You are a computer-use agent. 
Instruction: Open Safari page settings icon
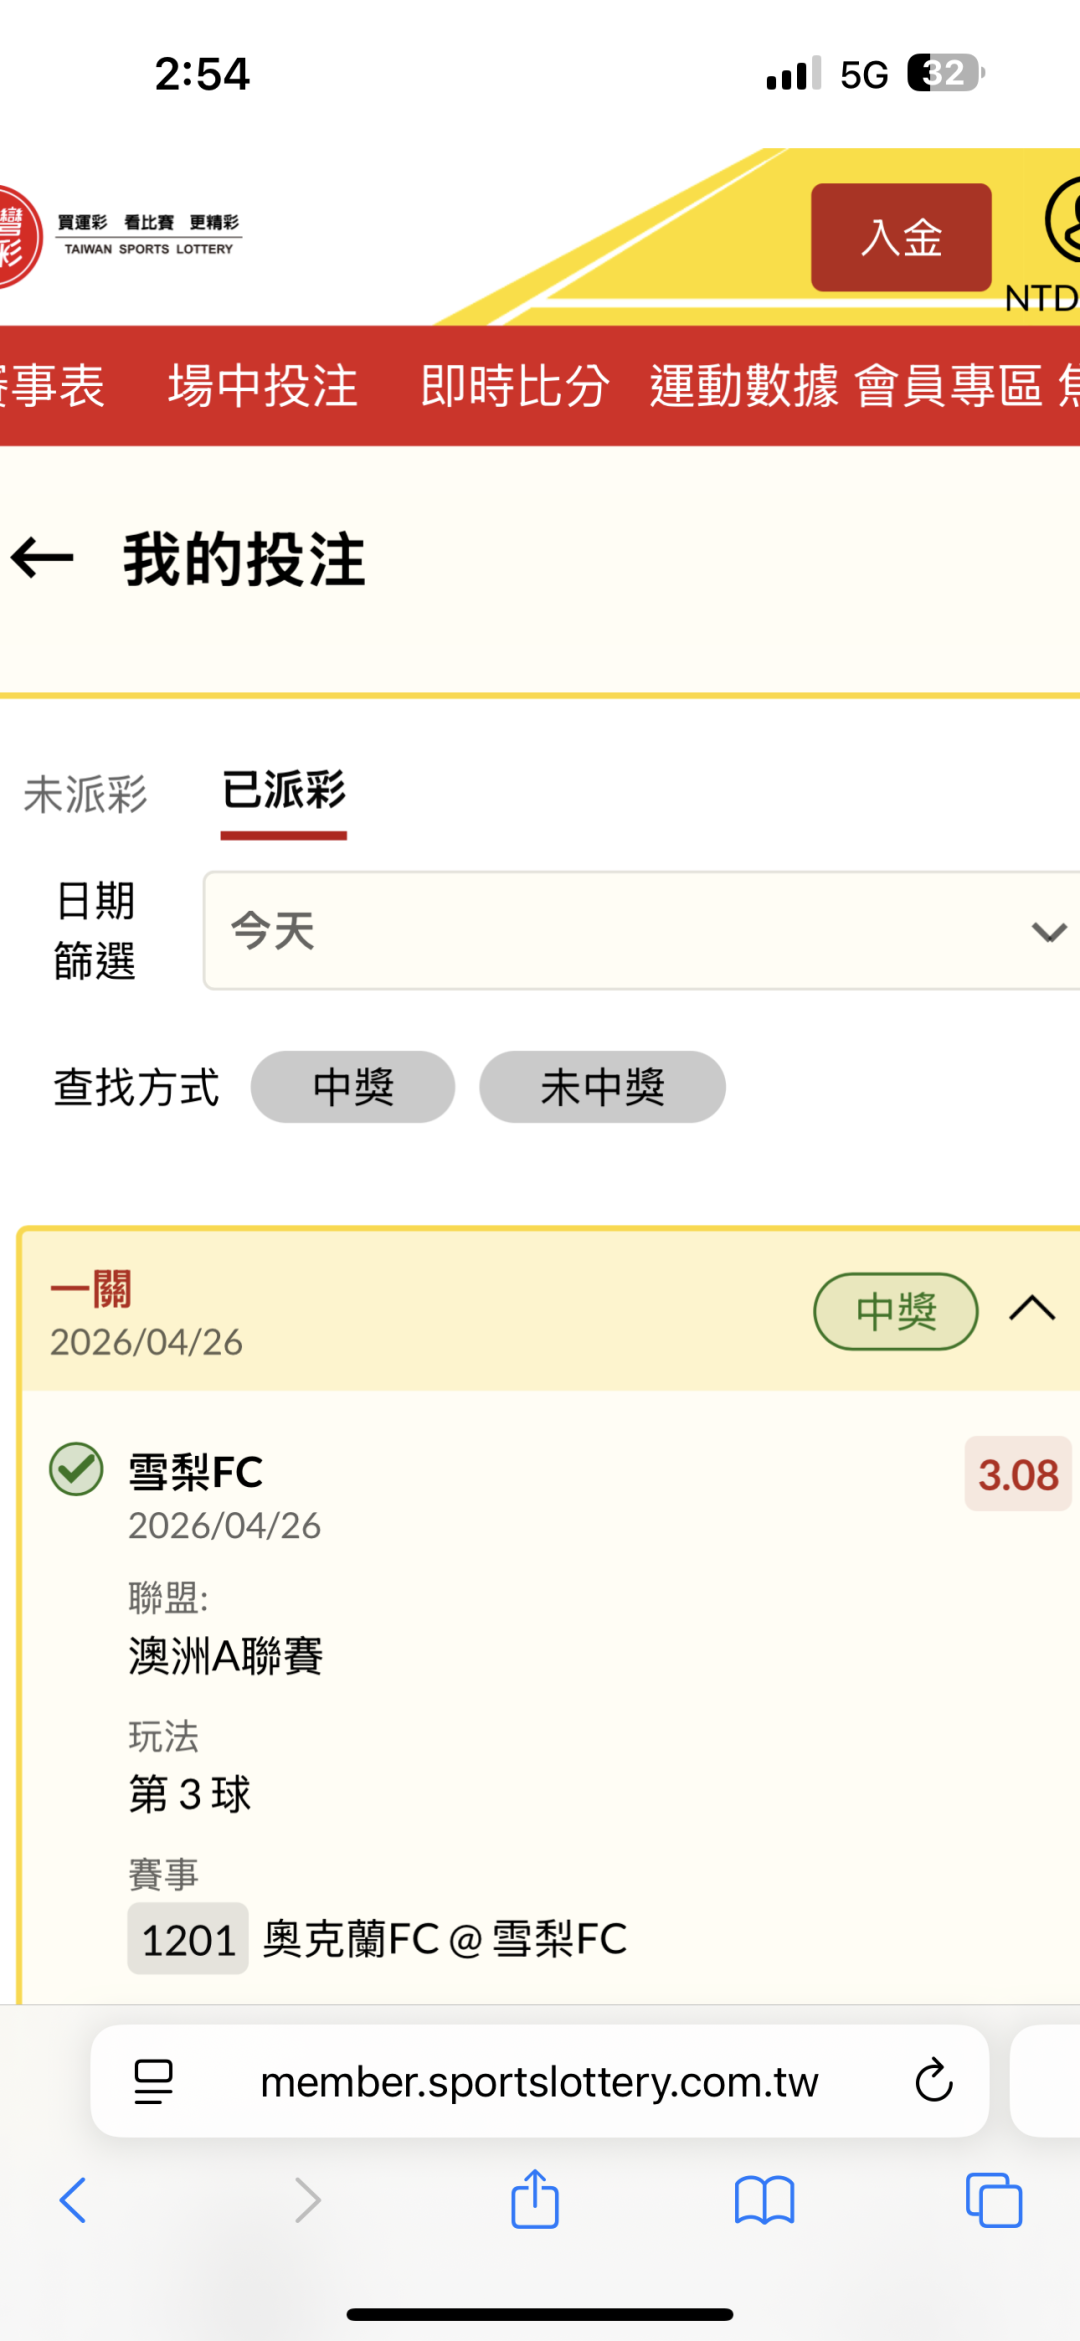point(153,2081)
